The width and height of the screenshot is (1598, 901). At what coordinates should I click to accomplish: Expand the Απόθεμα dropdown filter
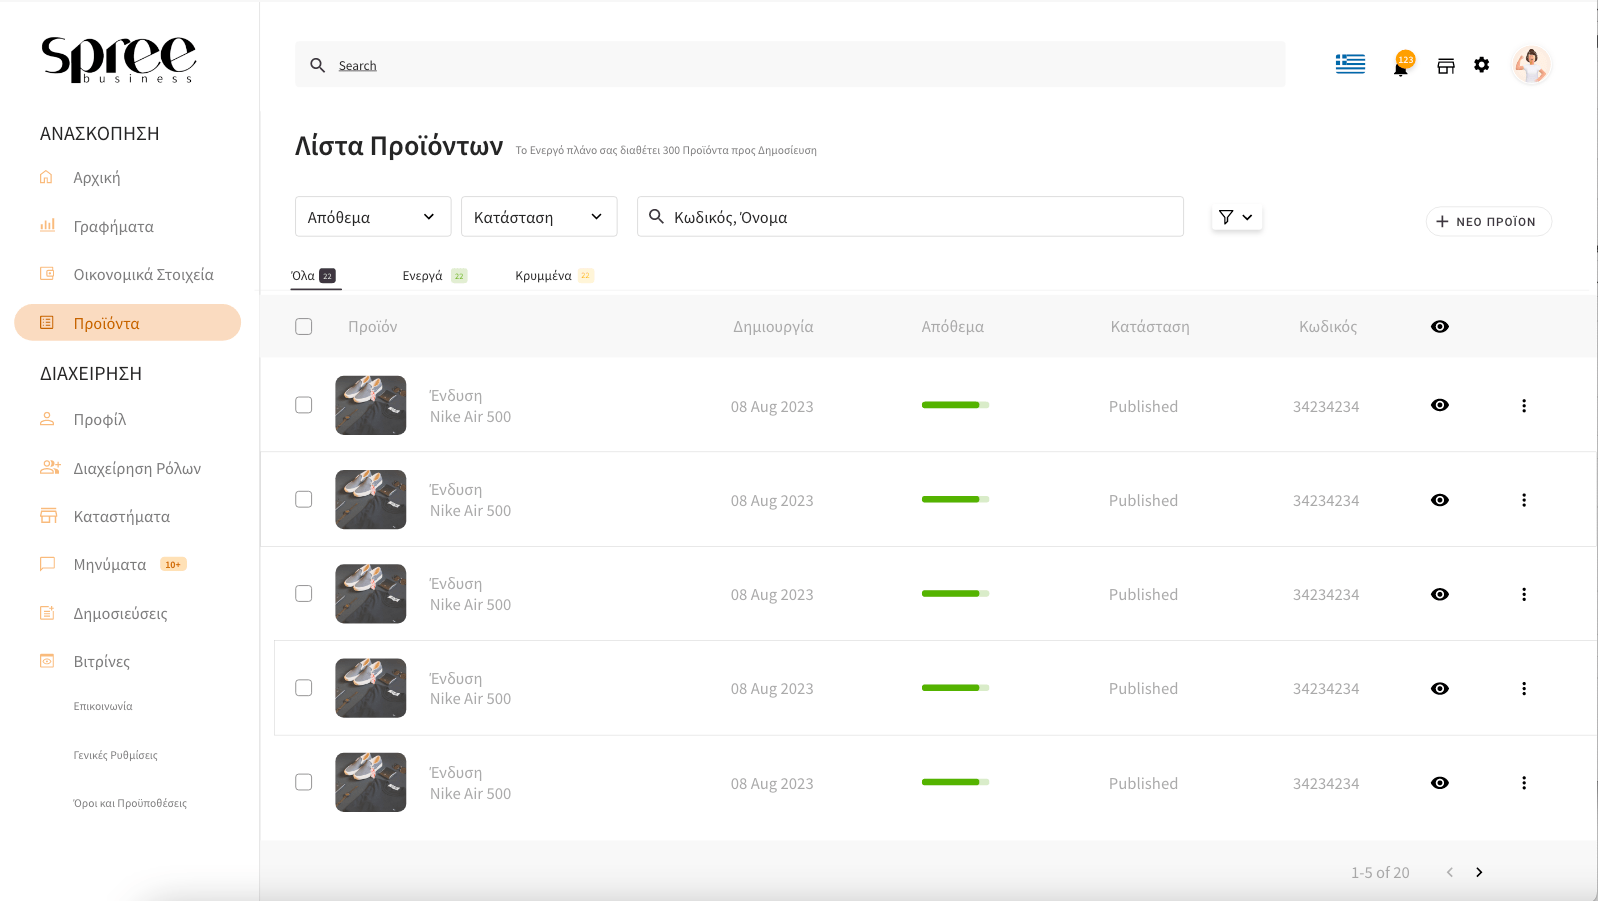[373, 217]
